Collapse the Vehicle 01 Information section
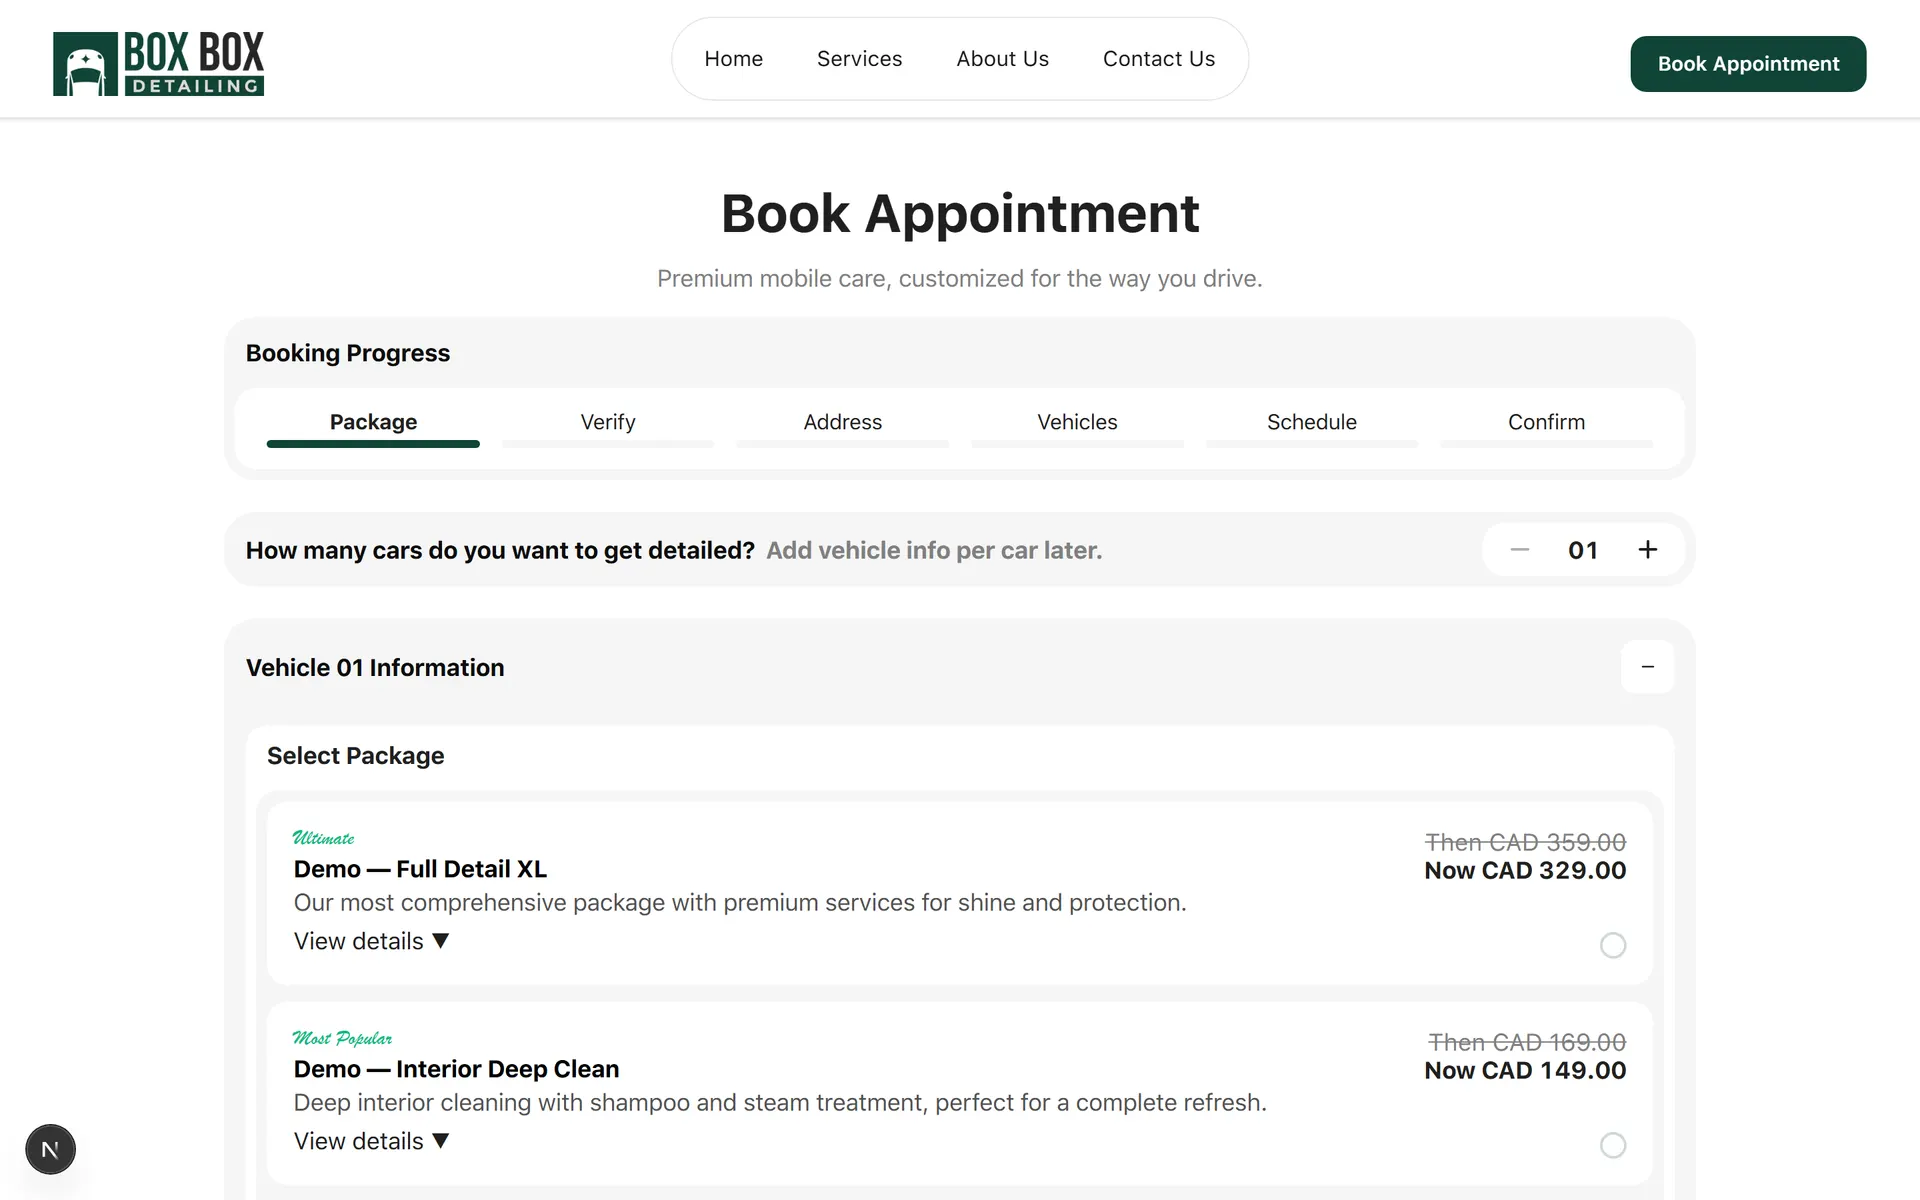The image size is (1920, 1200). [1647, 667]
